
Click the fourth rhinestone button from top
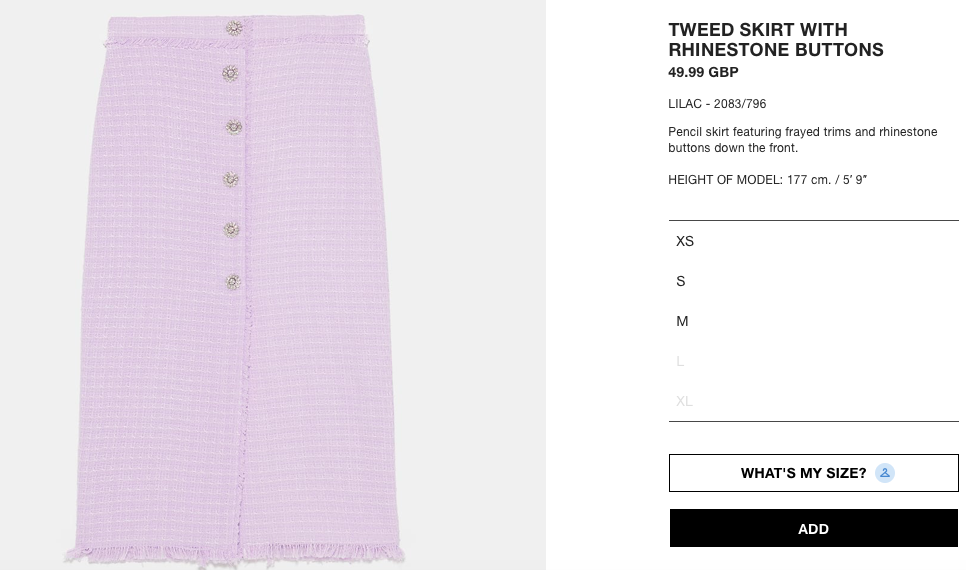(231, 180)
